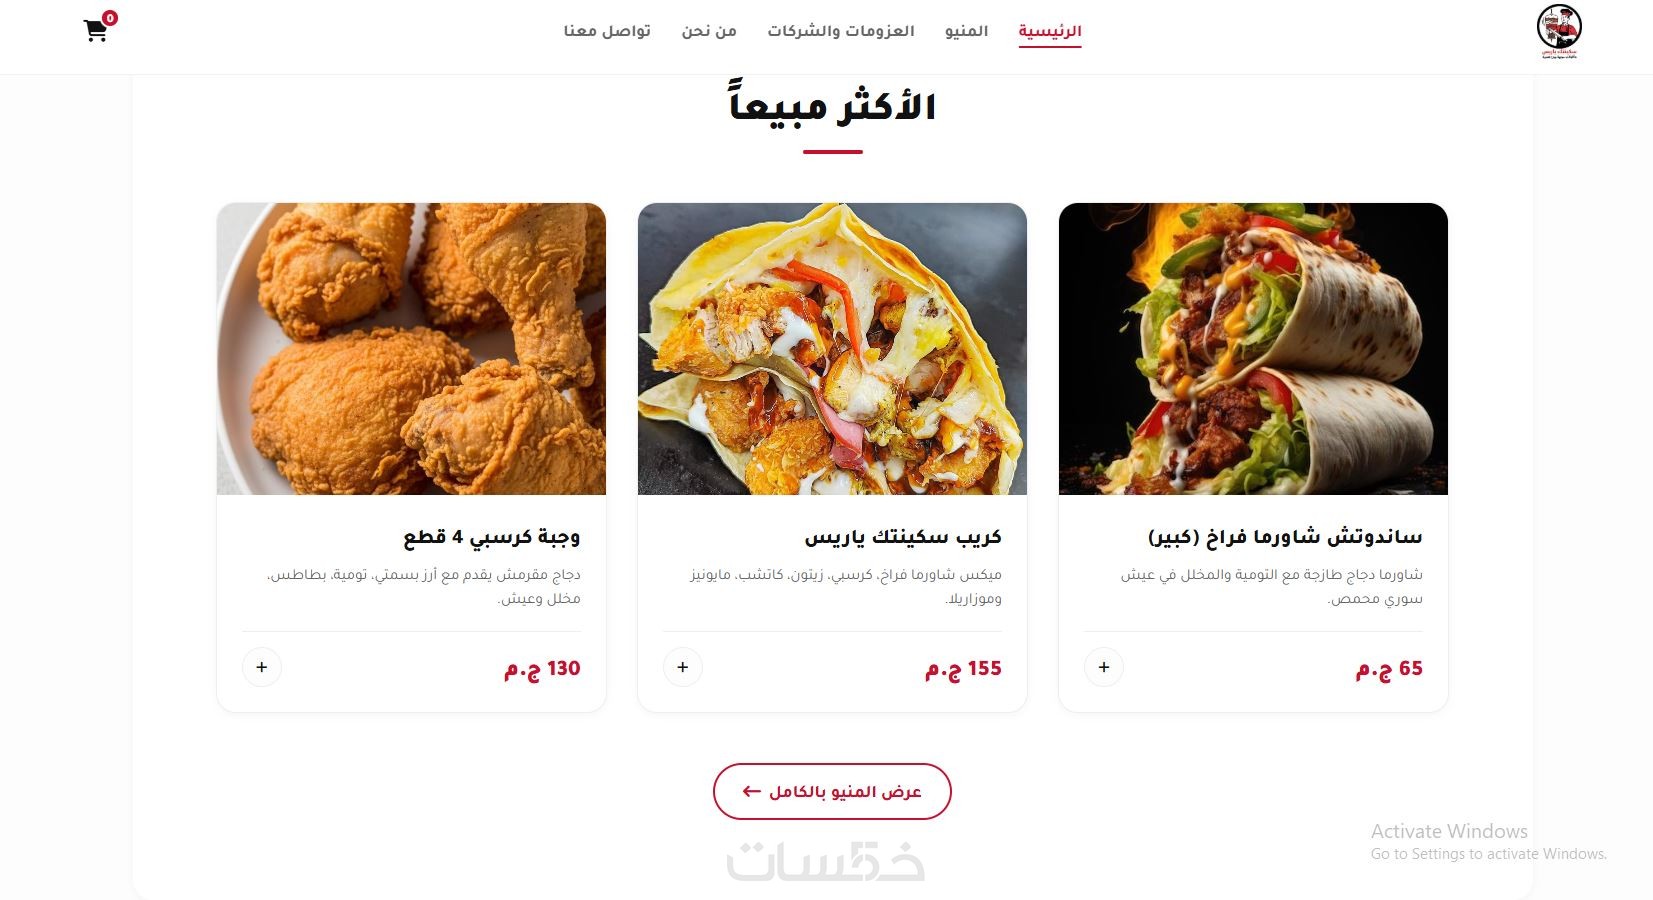
Task: Open the crepe dish photo
Action: coord(832,349)
